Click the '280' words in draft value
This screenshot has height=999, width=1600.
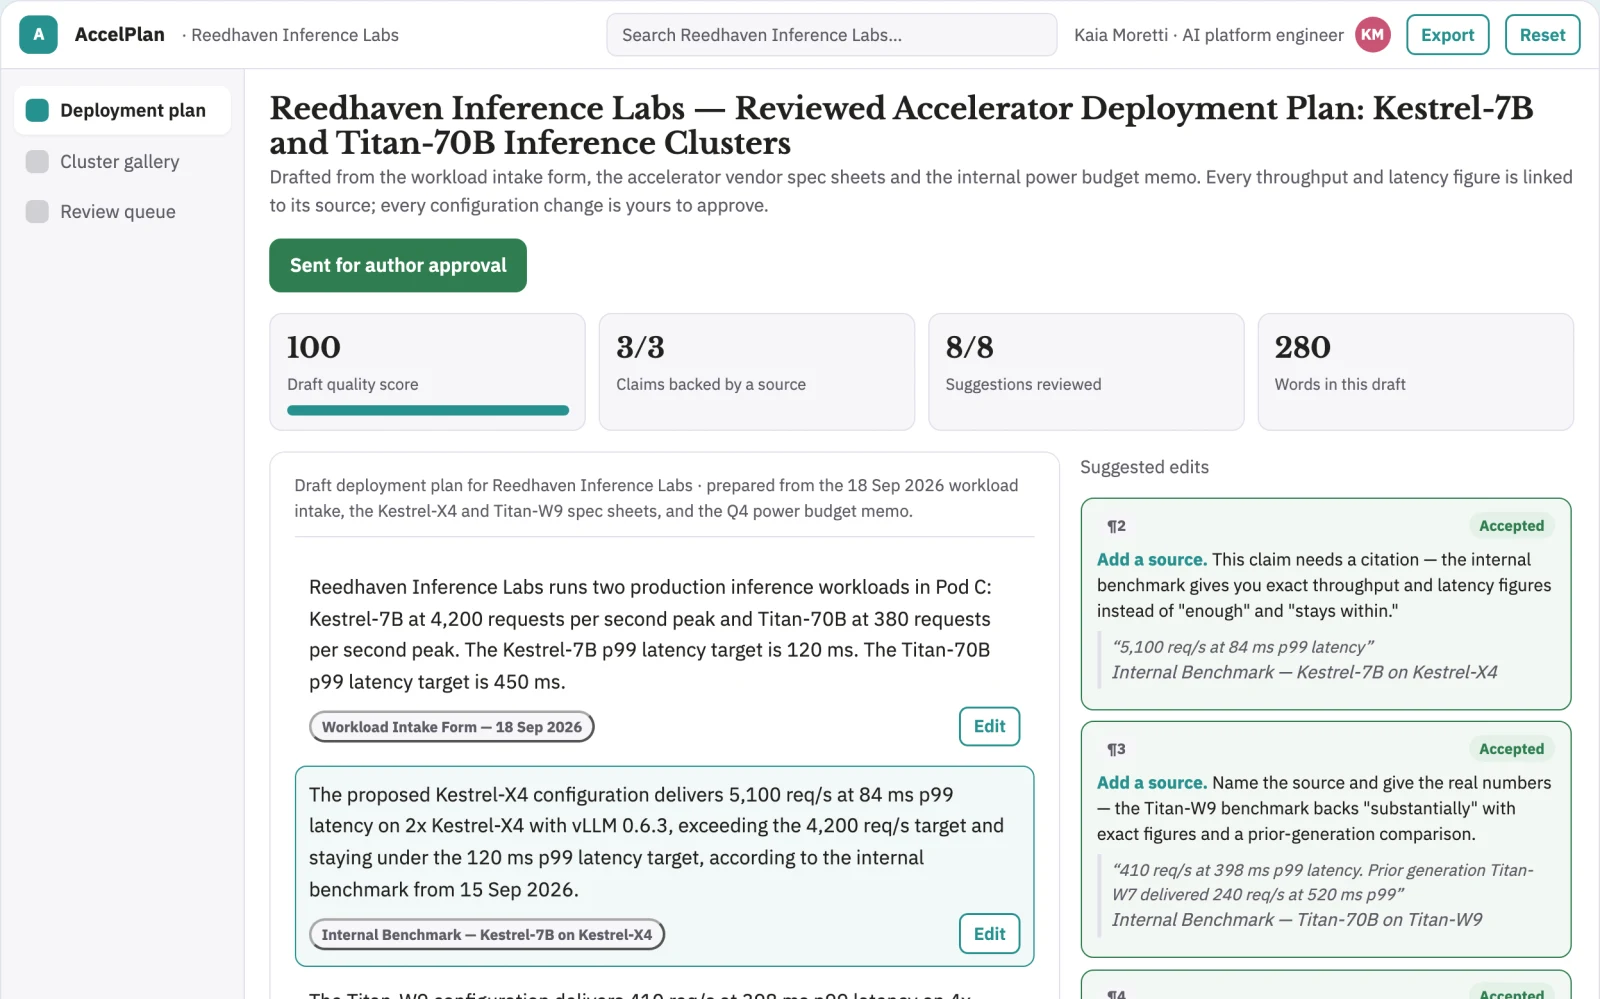1302,347
